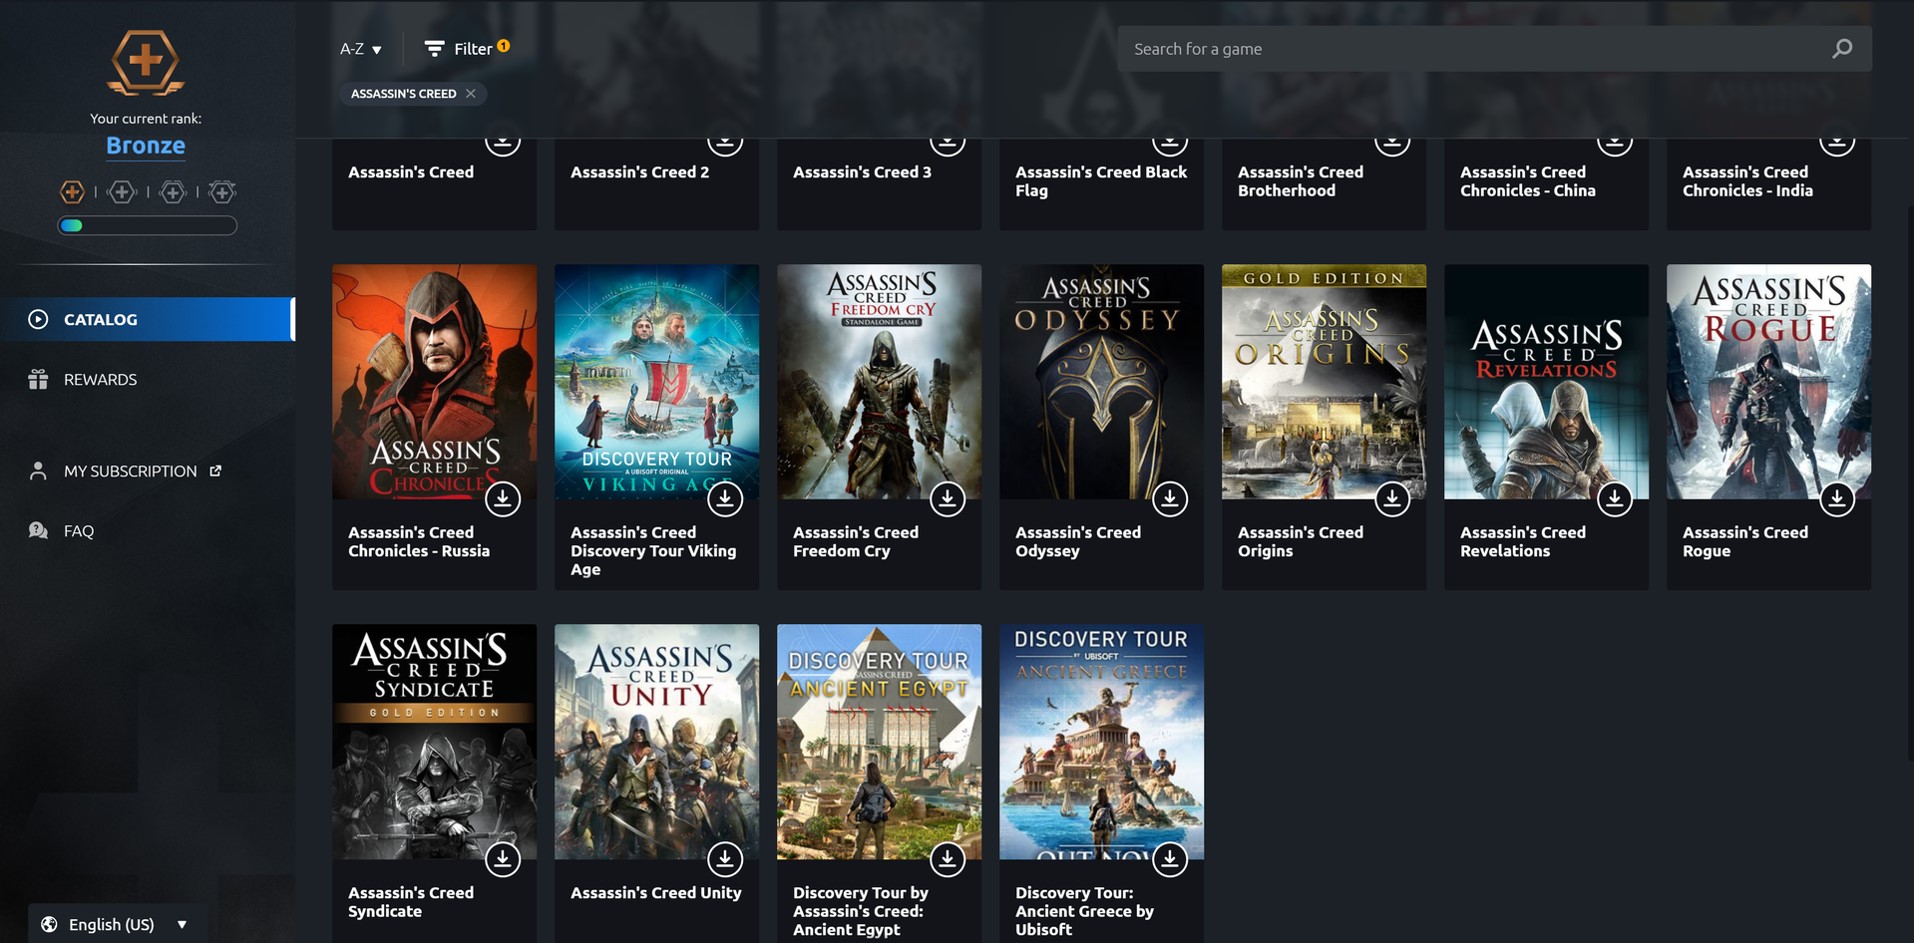Click download icon on Assassin's Creed Origins
This screenshot has height=943, width=1914.
tap(1391, 498)
